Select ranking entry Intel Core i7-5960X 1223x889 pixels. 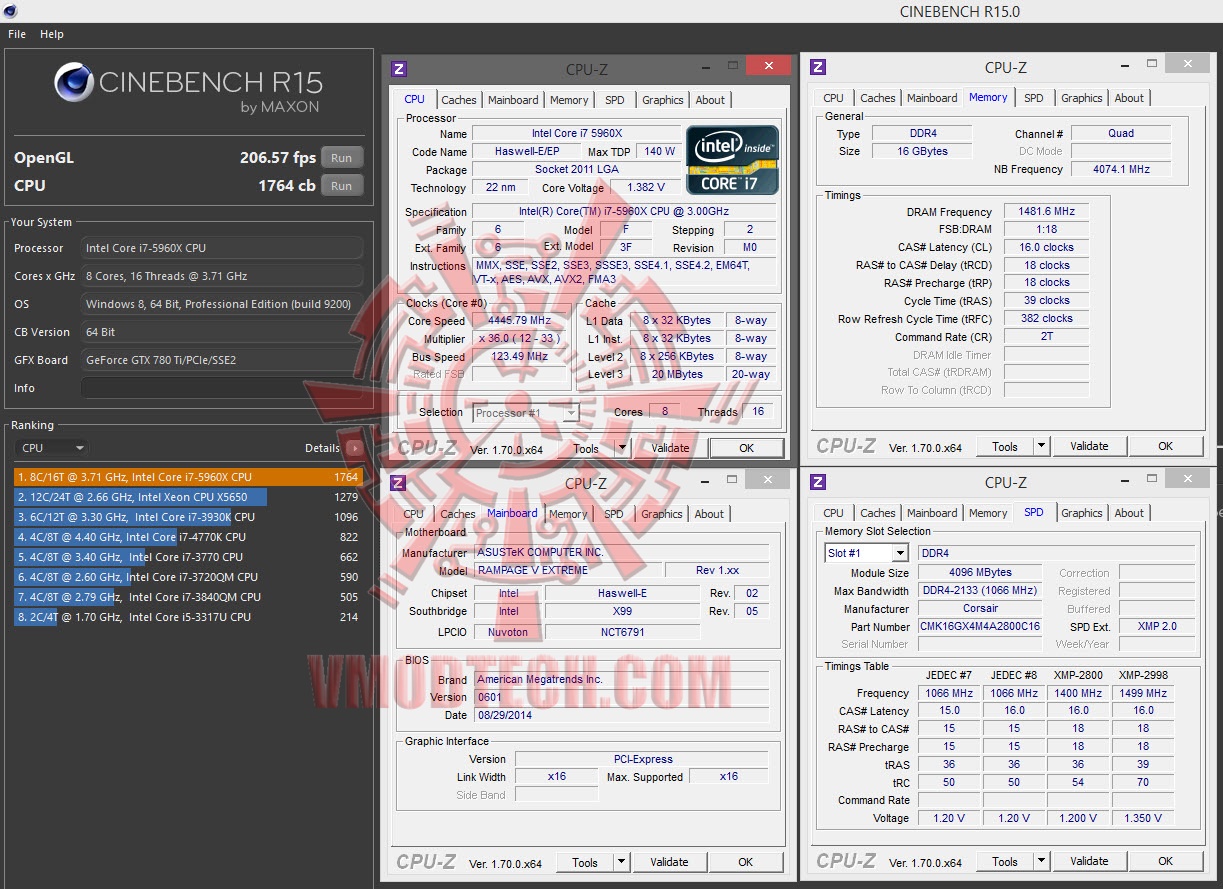pyautogui.click(x=188, y=477)
